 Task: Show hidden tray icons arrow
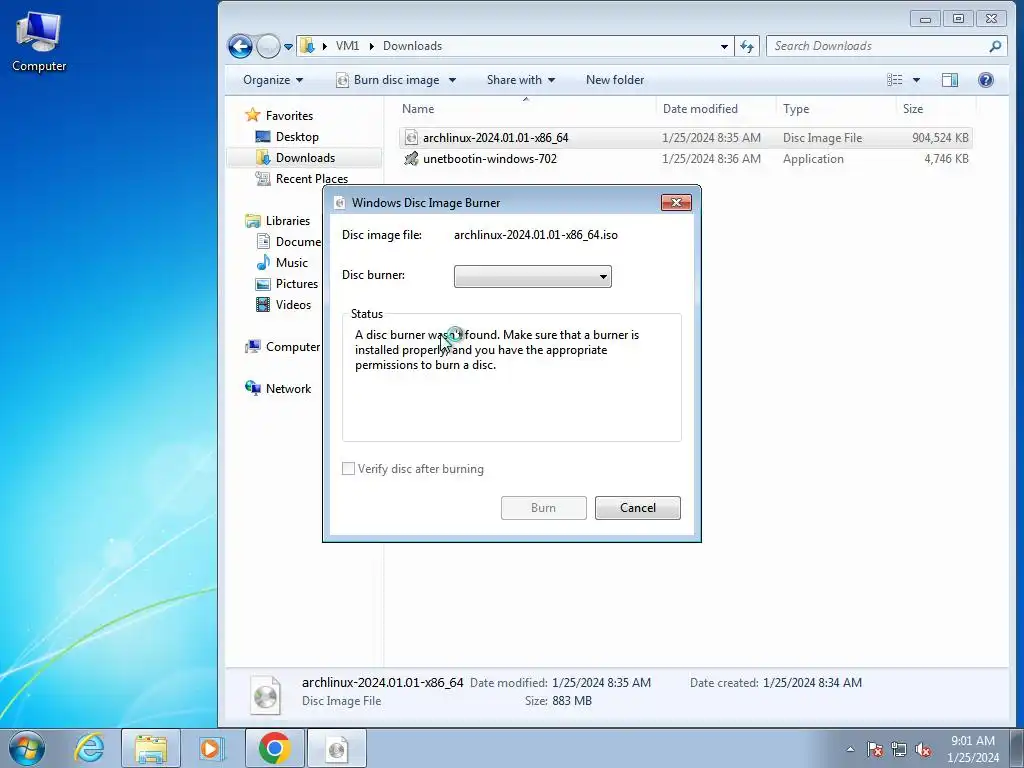pos(850,749)
